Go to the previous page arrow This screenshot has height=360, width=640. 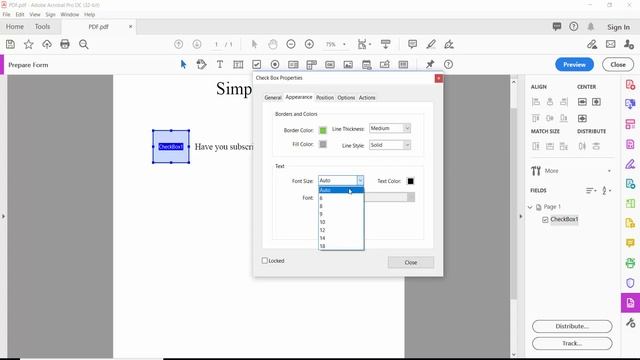(178, 44)
